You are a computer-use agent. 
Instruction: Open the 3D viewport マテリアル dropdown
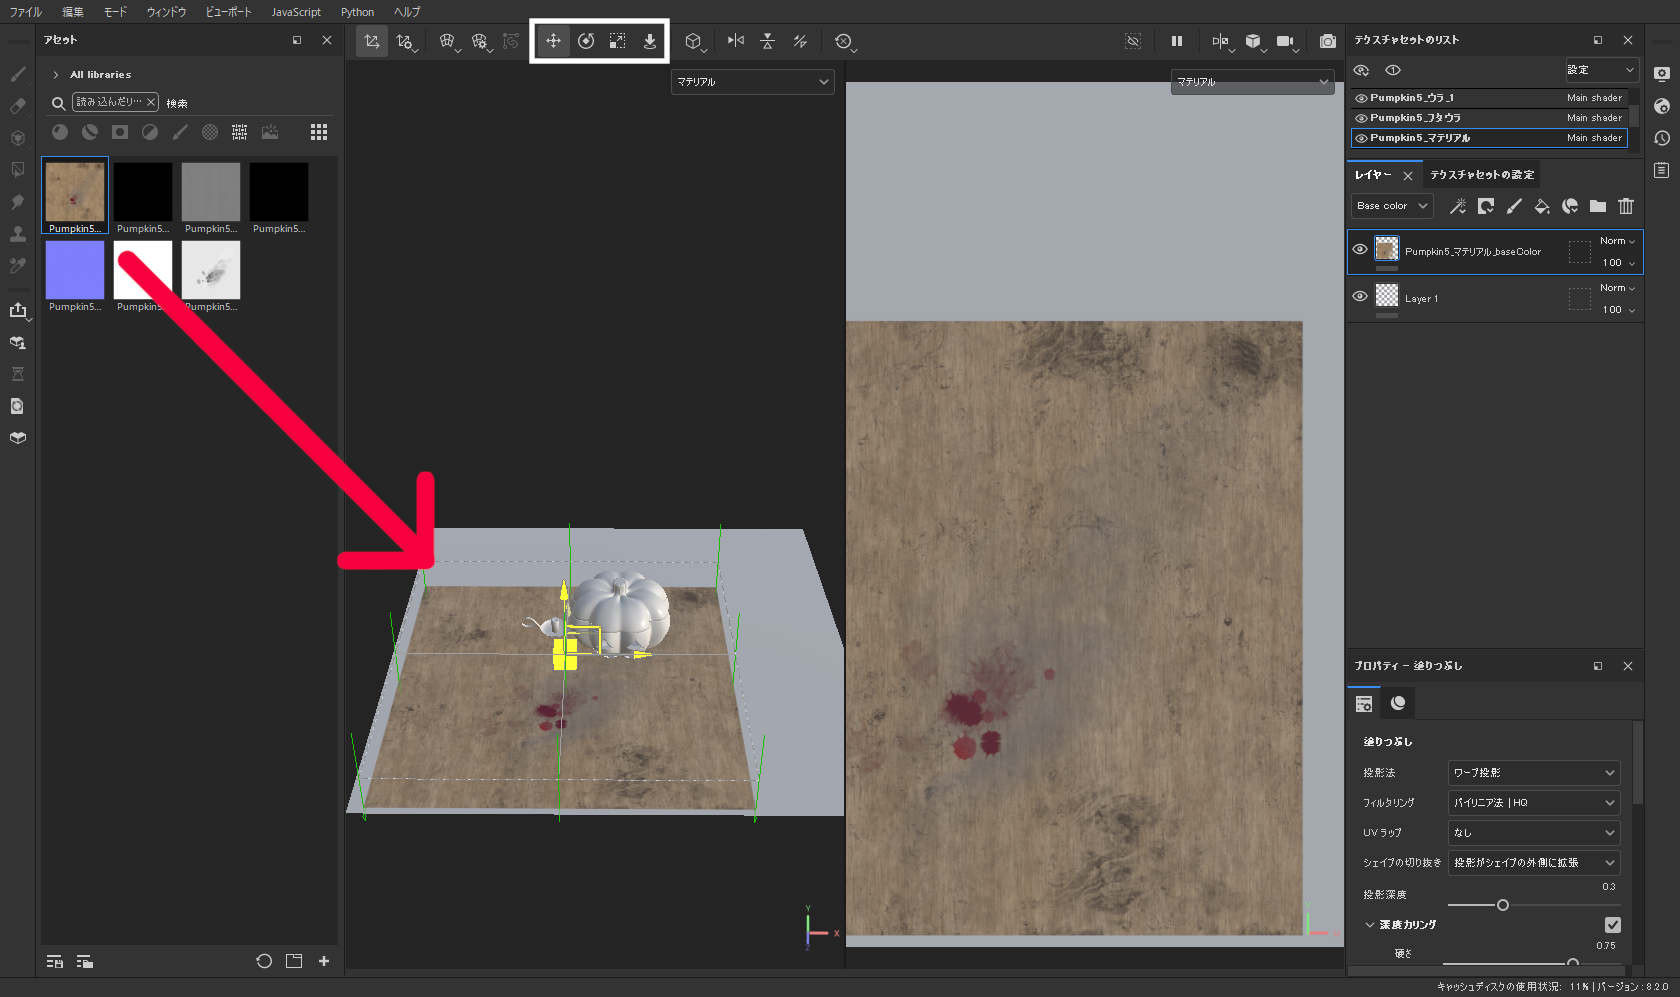click(x=753, y=82)
